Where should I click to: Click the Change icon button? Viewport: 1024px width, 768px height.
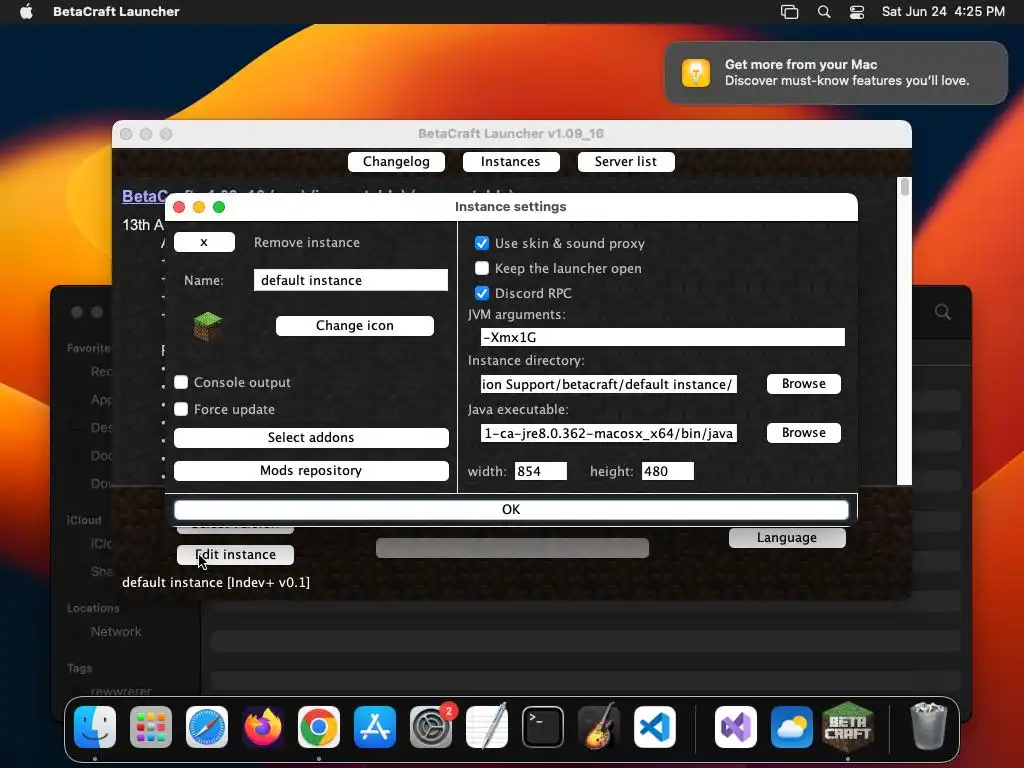(x=355, y=326)
